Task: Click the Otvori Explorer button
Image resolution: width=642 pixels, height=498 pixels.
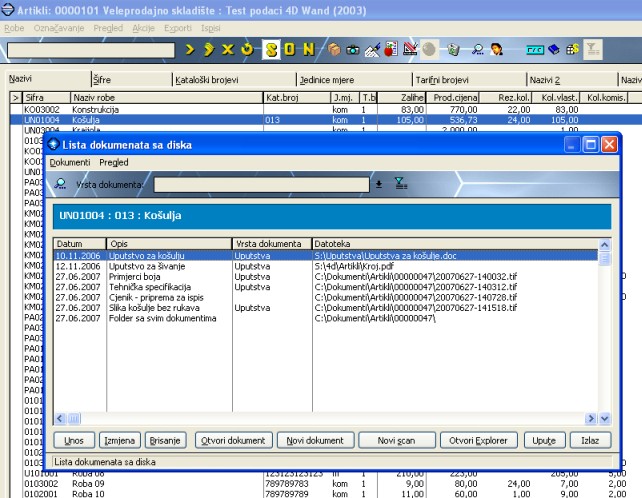Action: click(479, 440)
